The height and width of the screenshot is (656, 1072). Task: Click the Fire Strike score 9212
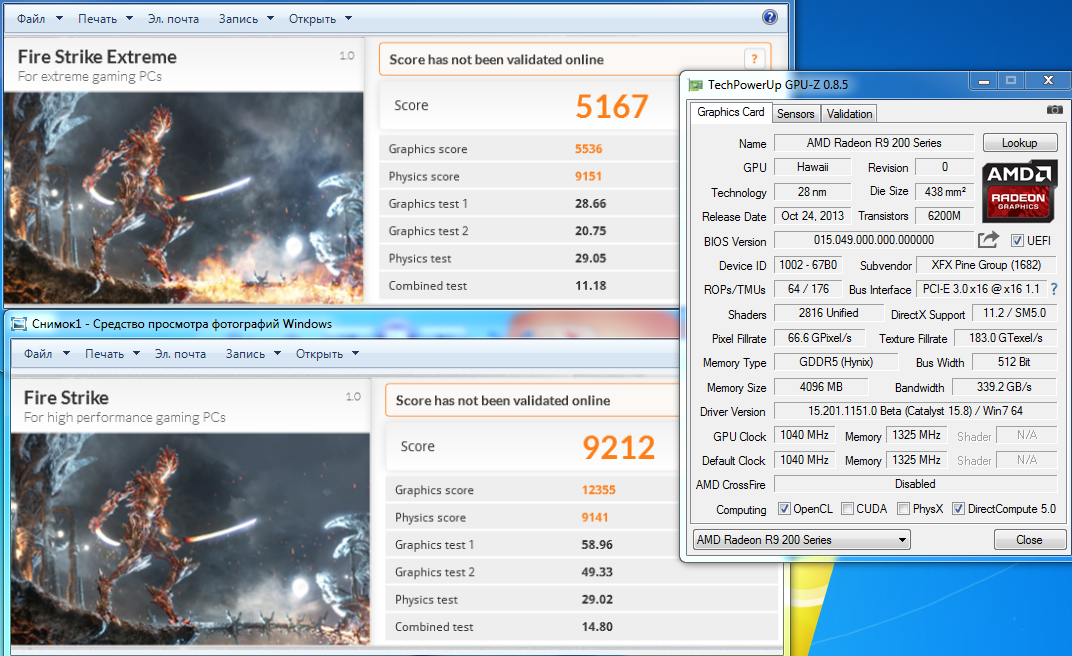click(x=619, y=448)
